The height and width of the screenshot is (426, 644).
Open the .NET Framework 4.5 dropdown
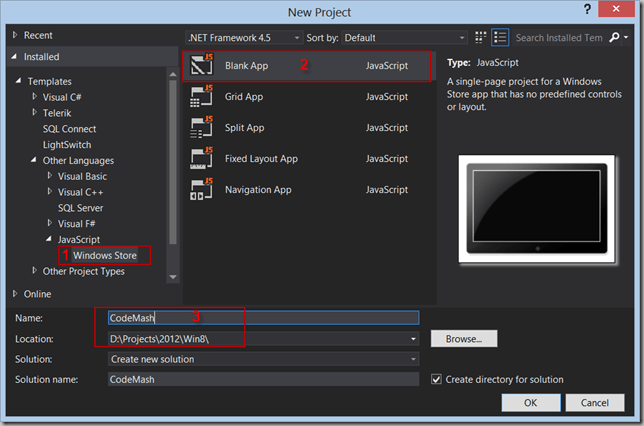[244, 38]
